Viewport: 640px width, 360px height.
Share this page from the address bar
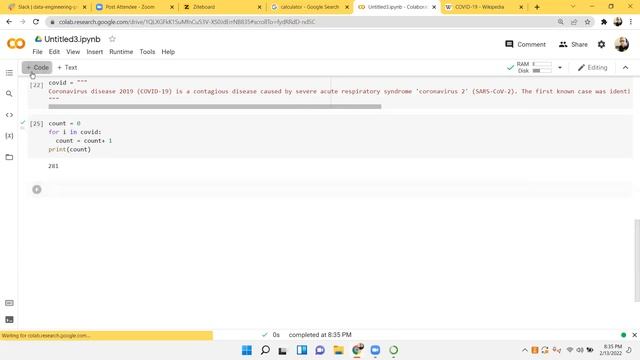pos(574,22)
